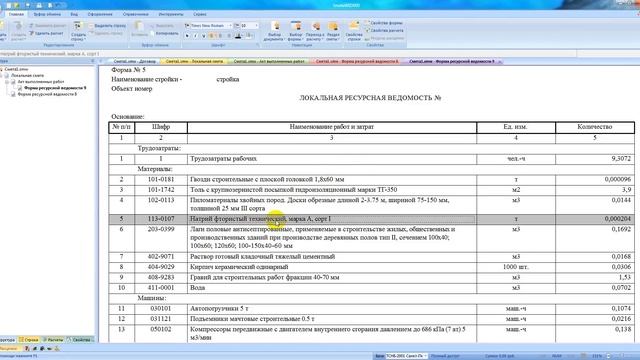This screenshot has height=360, width=640.
Task: Switch to Договор document tab
Action: (x=134, y=61)
